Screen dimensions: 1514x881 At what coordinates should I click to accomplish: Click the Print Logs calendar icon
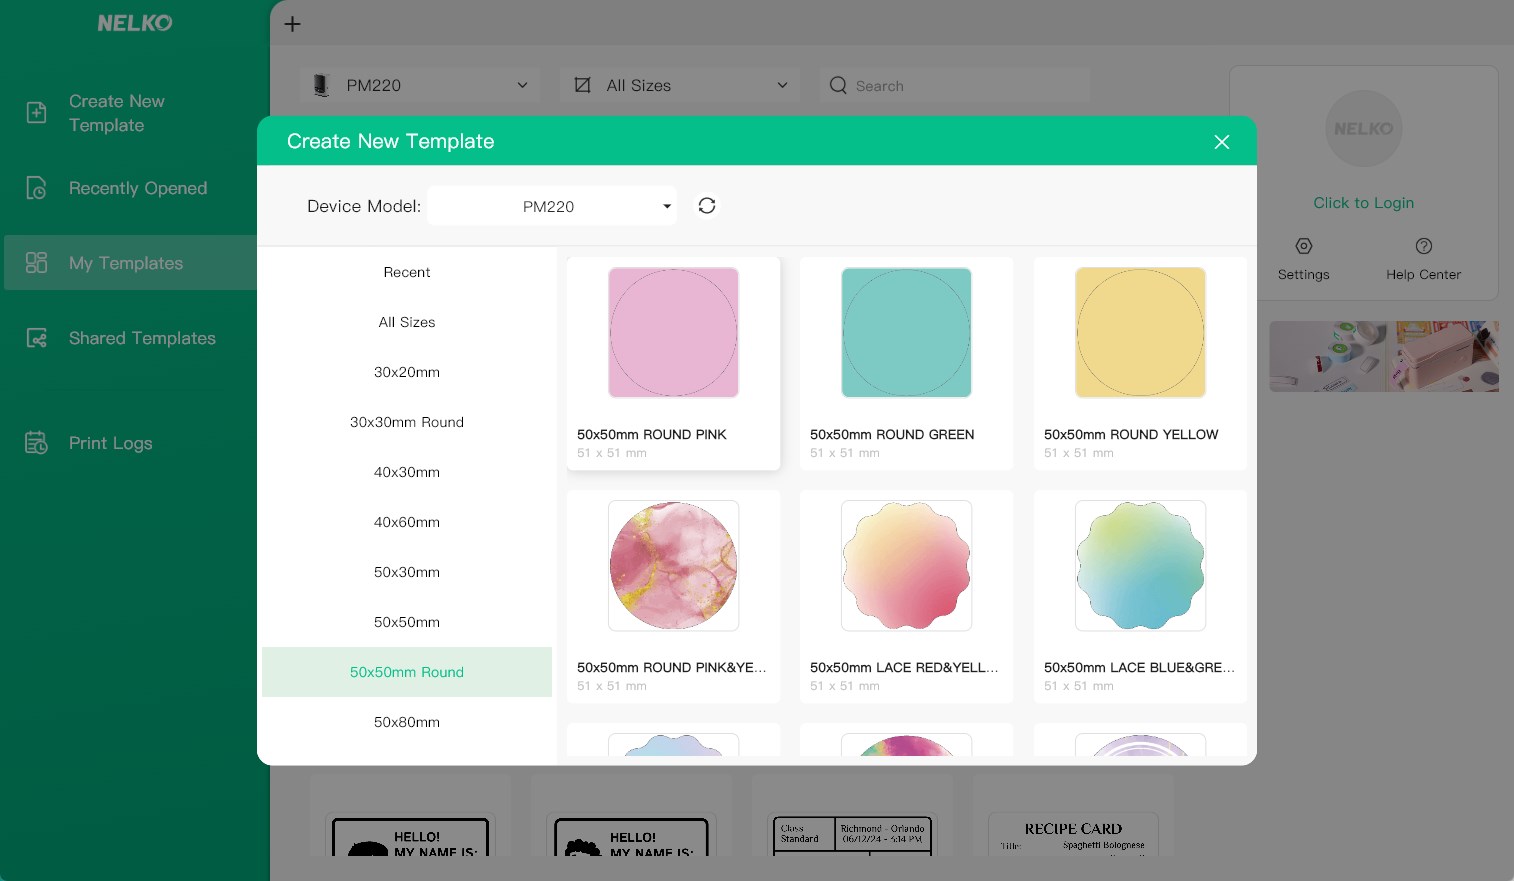point(36,443)
